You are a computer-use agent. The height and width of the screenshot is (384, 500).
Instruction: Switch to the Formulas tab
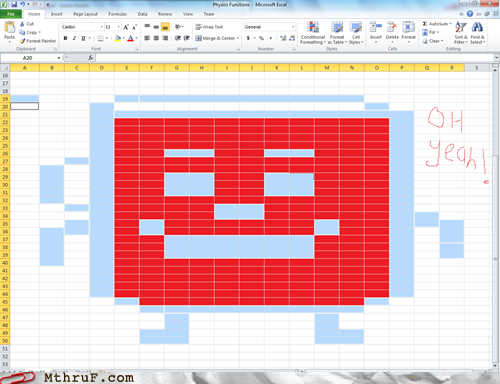coord(117,14)
